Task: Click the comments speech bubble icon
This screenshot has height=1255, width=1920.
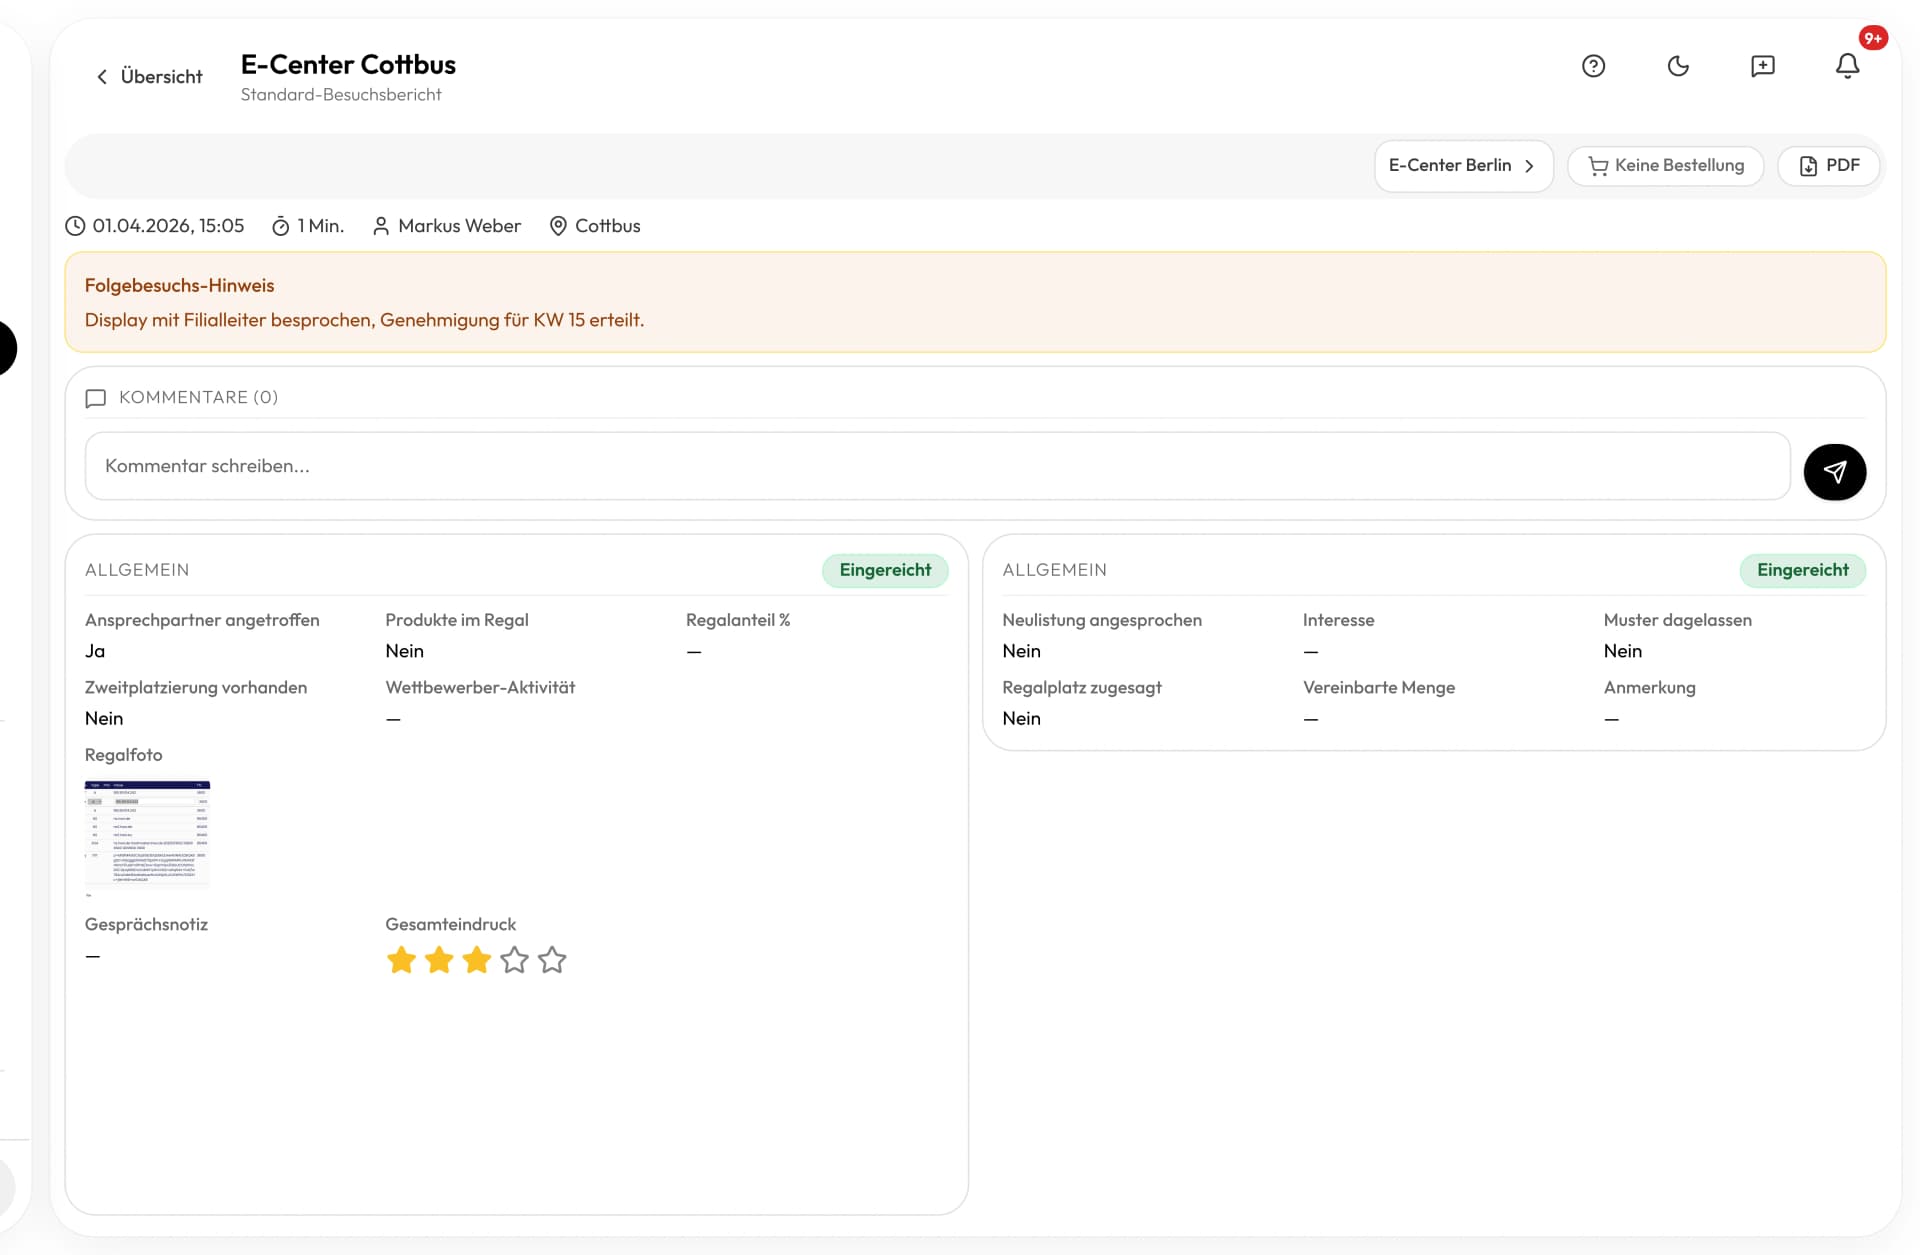Action: coord(96,398)
